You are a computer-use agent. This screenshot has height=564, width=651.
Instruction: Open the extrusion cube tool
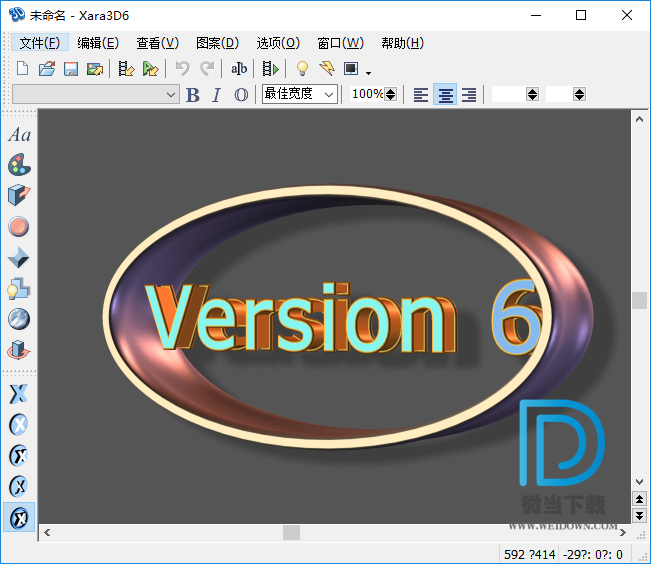point(19,195)
